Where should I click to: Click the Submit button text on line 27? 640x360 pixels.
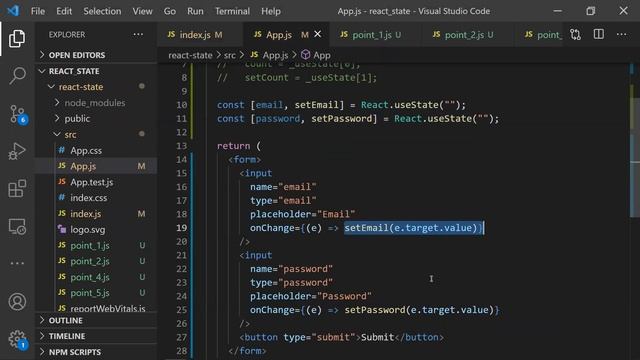click(378, 337)
